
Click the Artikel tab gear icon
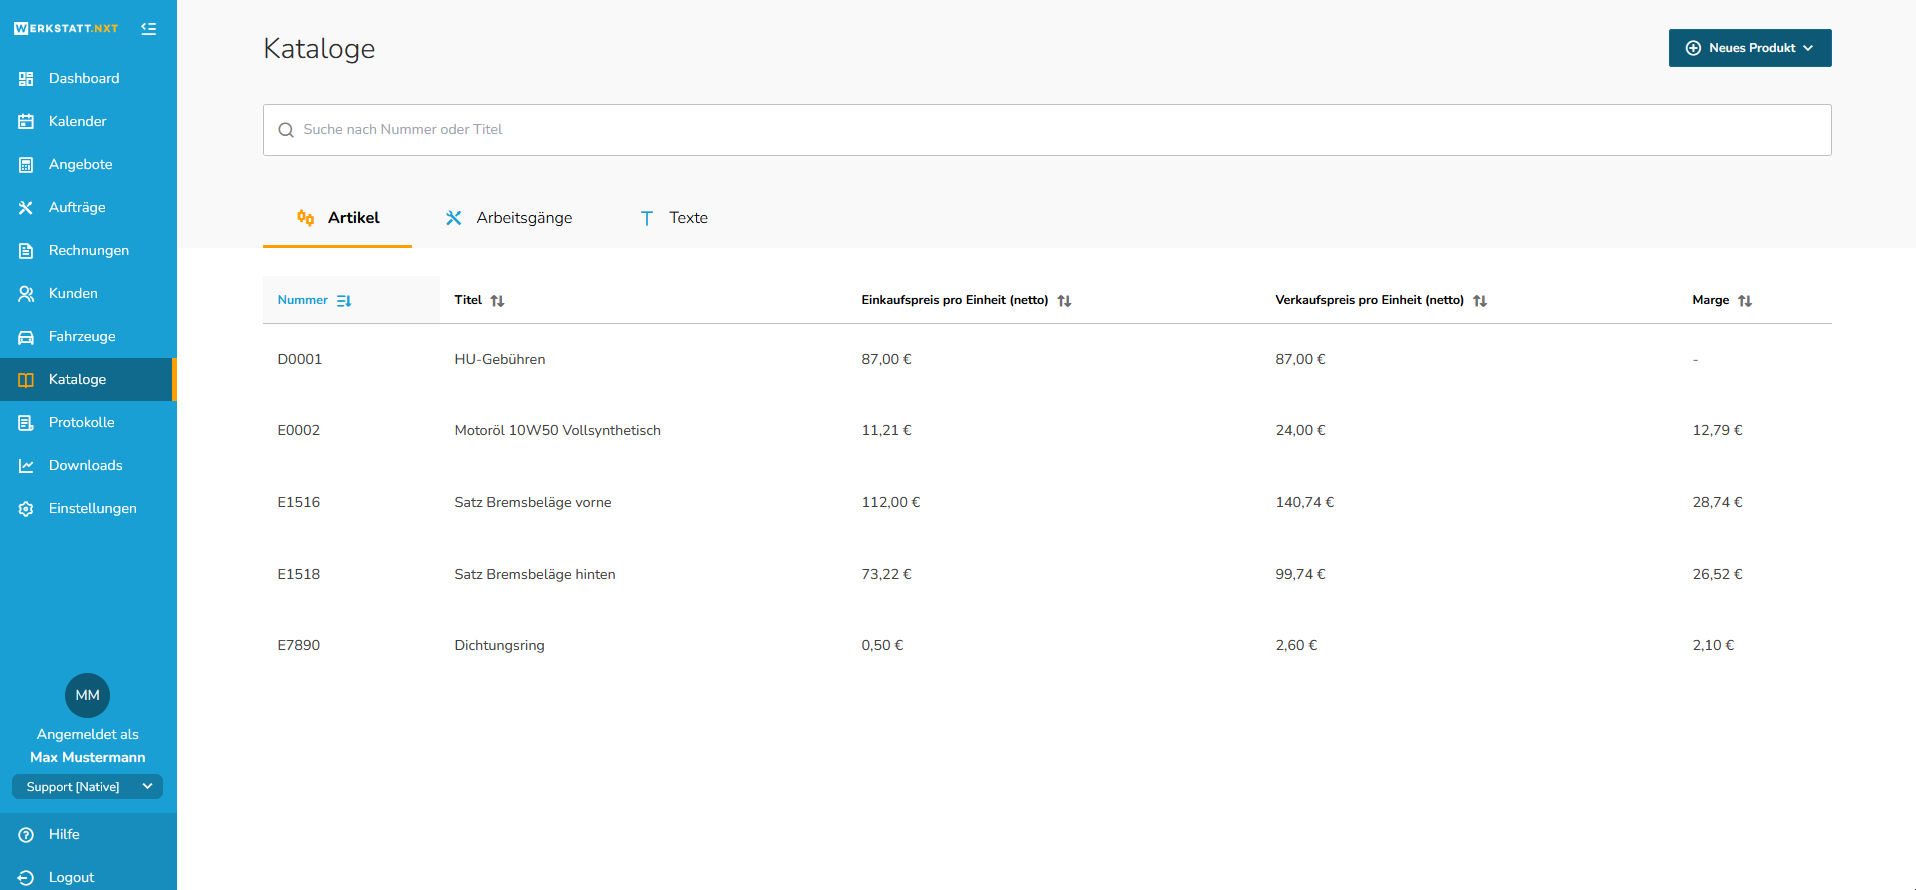tap(306, 217)
